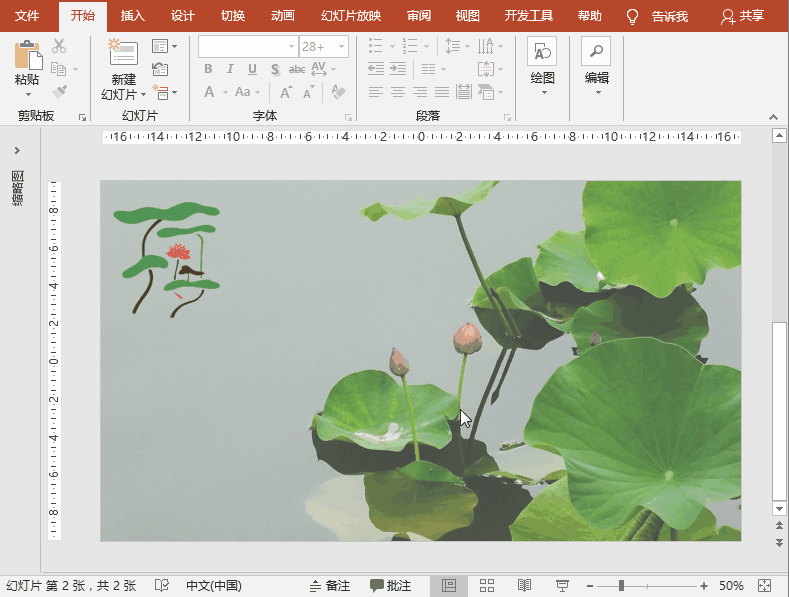Click the 共享 share button
Screen dimensions: 789x597
[743, 16]
